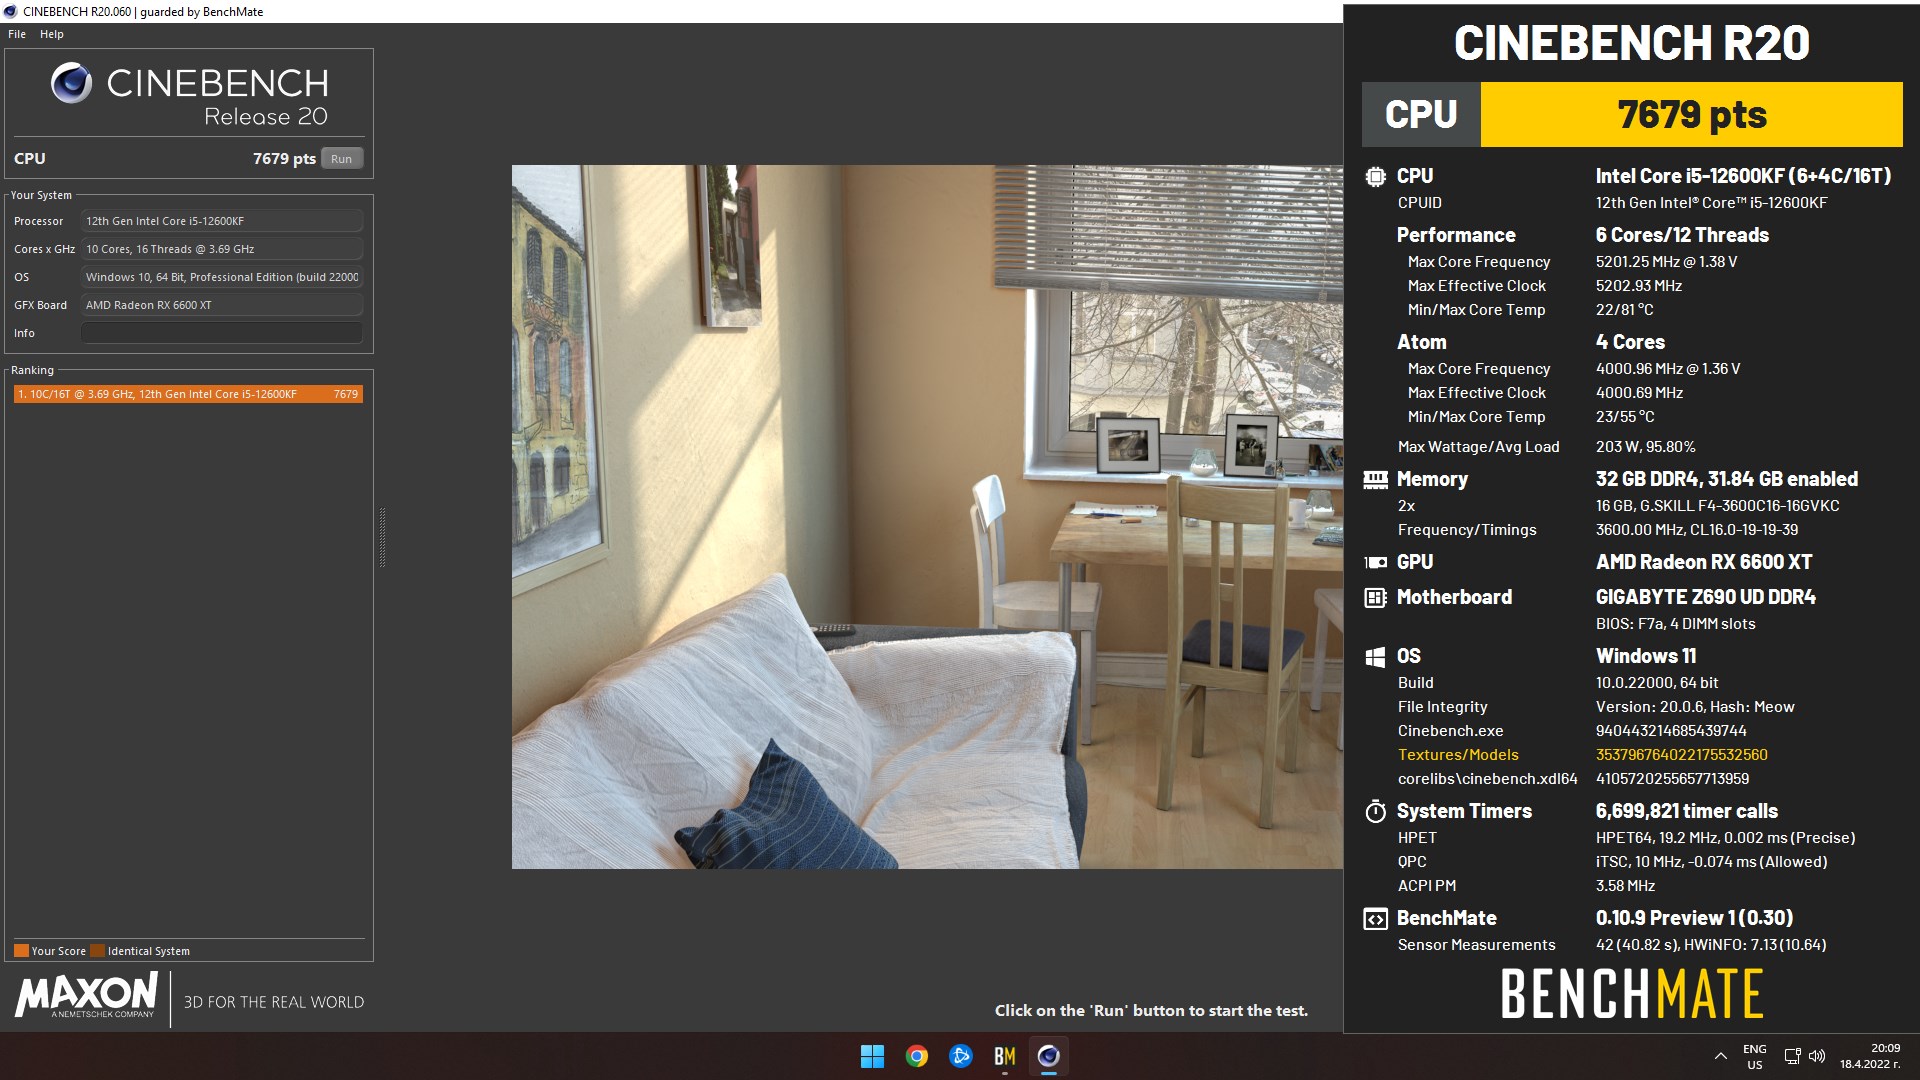Click the BenchMate code bracket icon

click(x=1375, y=919)
